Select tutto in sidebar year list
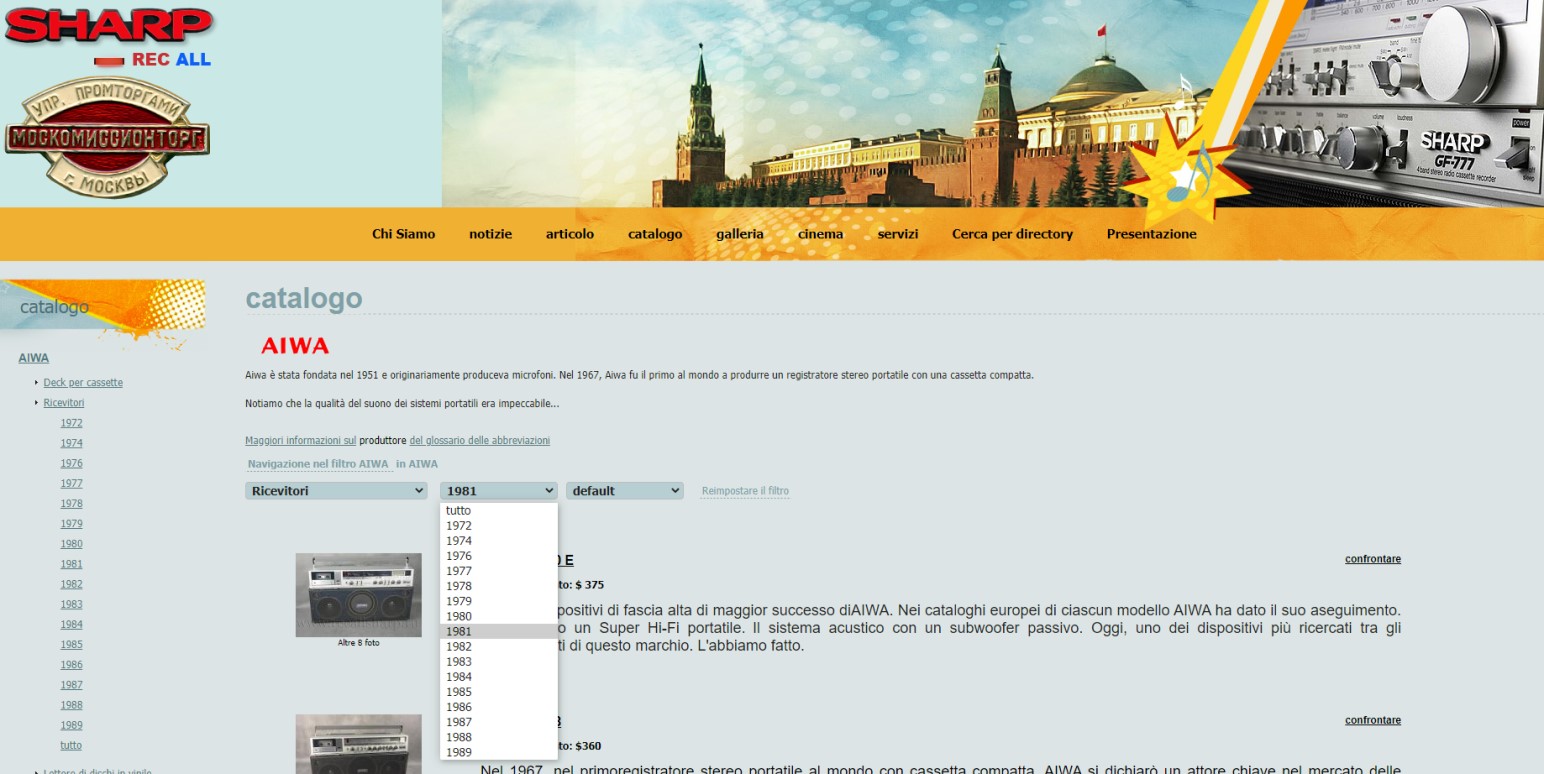The height and width of the screenshot is (774, 1544). click(x=71, y=746)
